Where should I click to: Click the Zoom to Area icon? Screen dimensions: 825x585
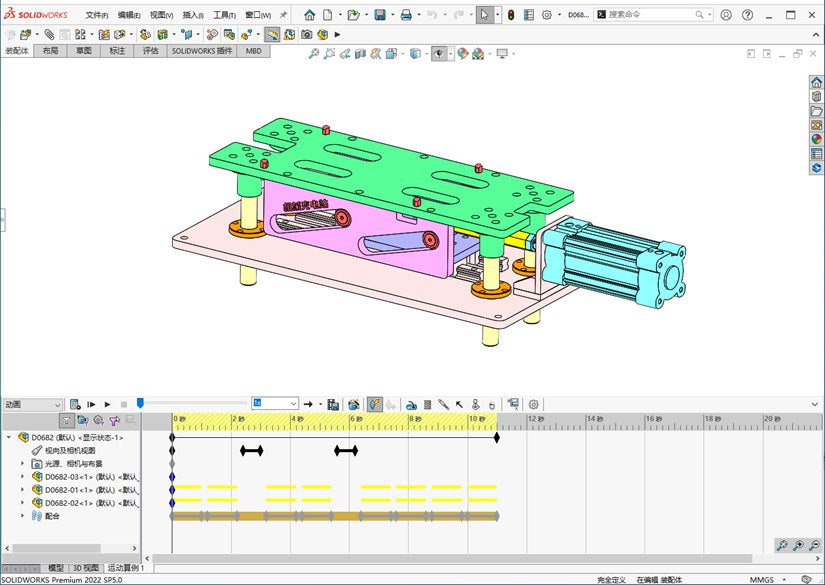coord(329,53)
